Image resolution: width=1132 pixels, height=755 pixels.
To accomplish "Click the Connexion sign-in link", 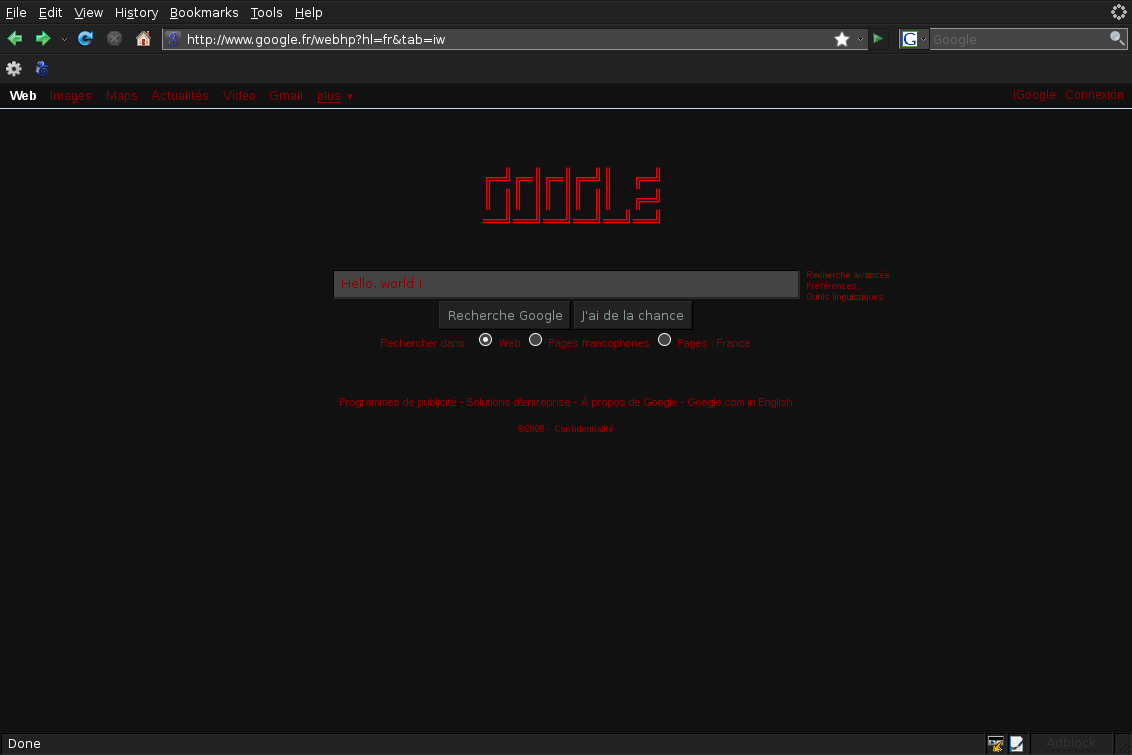I will pos(1094,95).
